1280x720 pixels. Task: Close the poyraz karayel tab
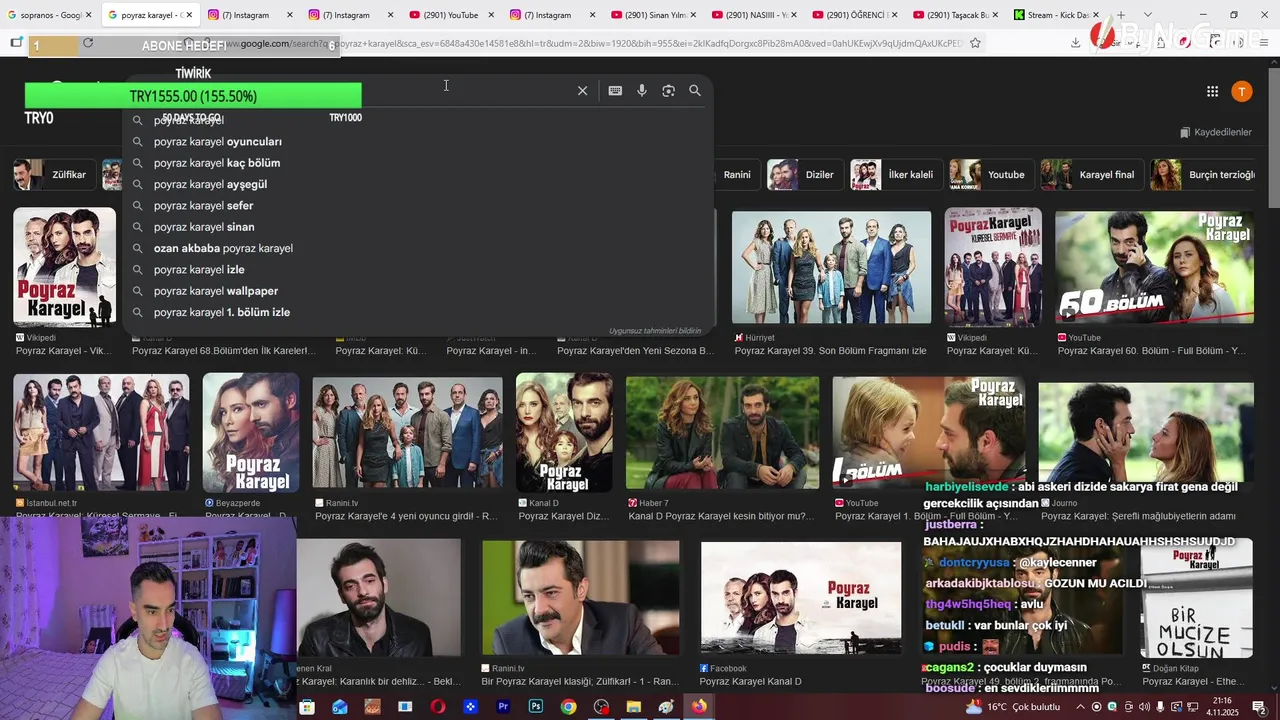(x=189, y=15)
